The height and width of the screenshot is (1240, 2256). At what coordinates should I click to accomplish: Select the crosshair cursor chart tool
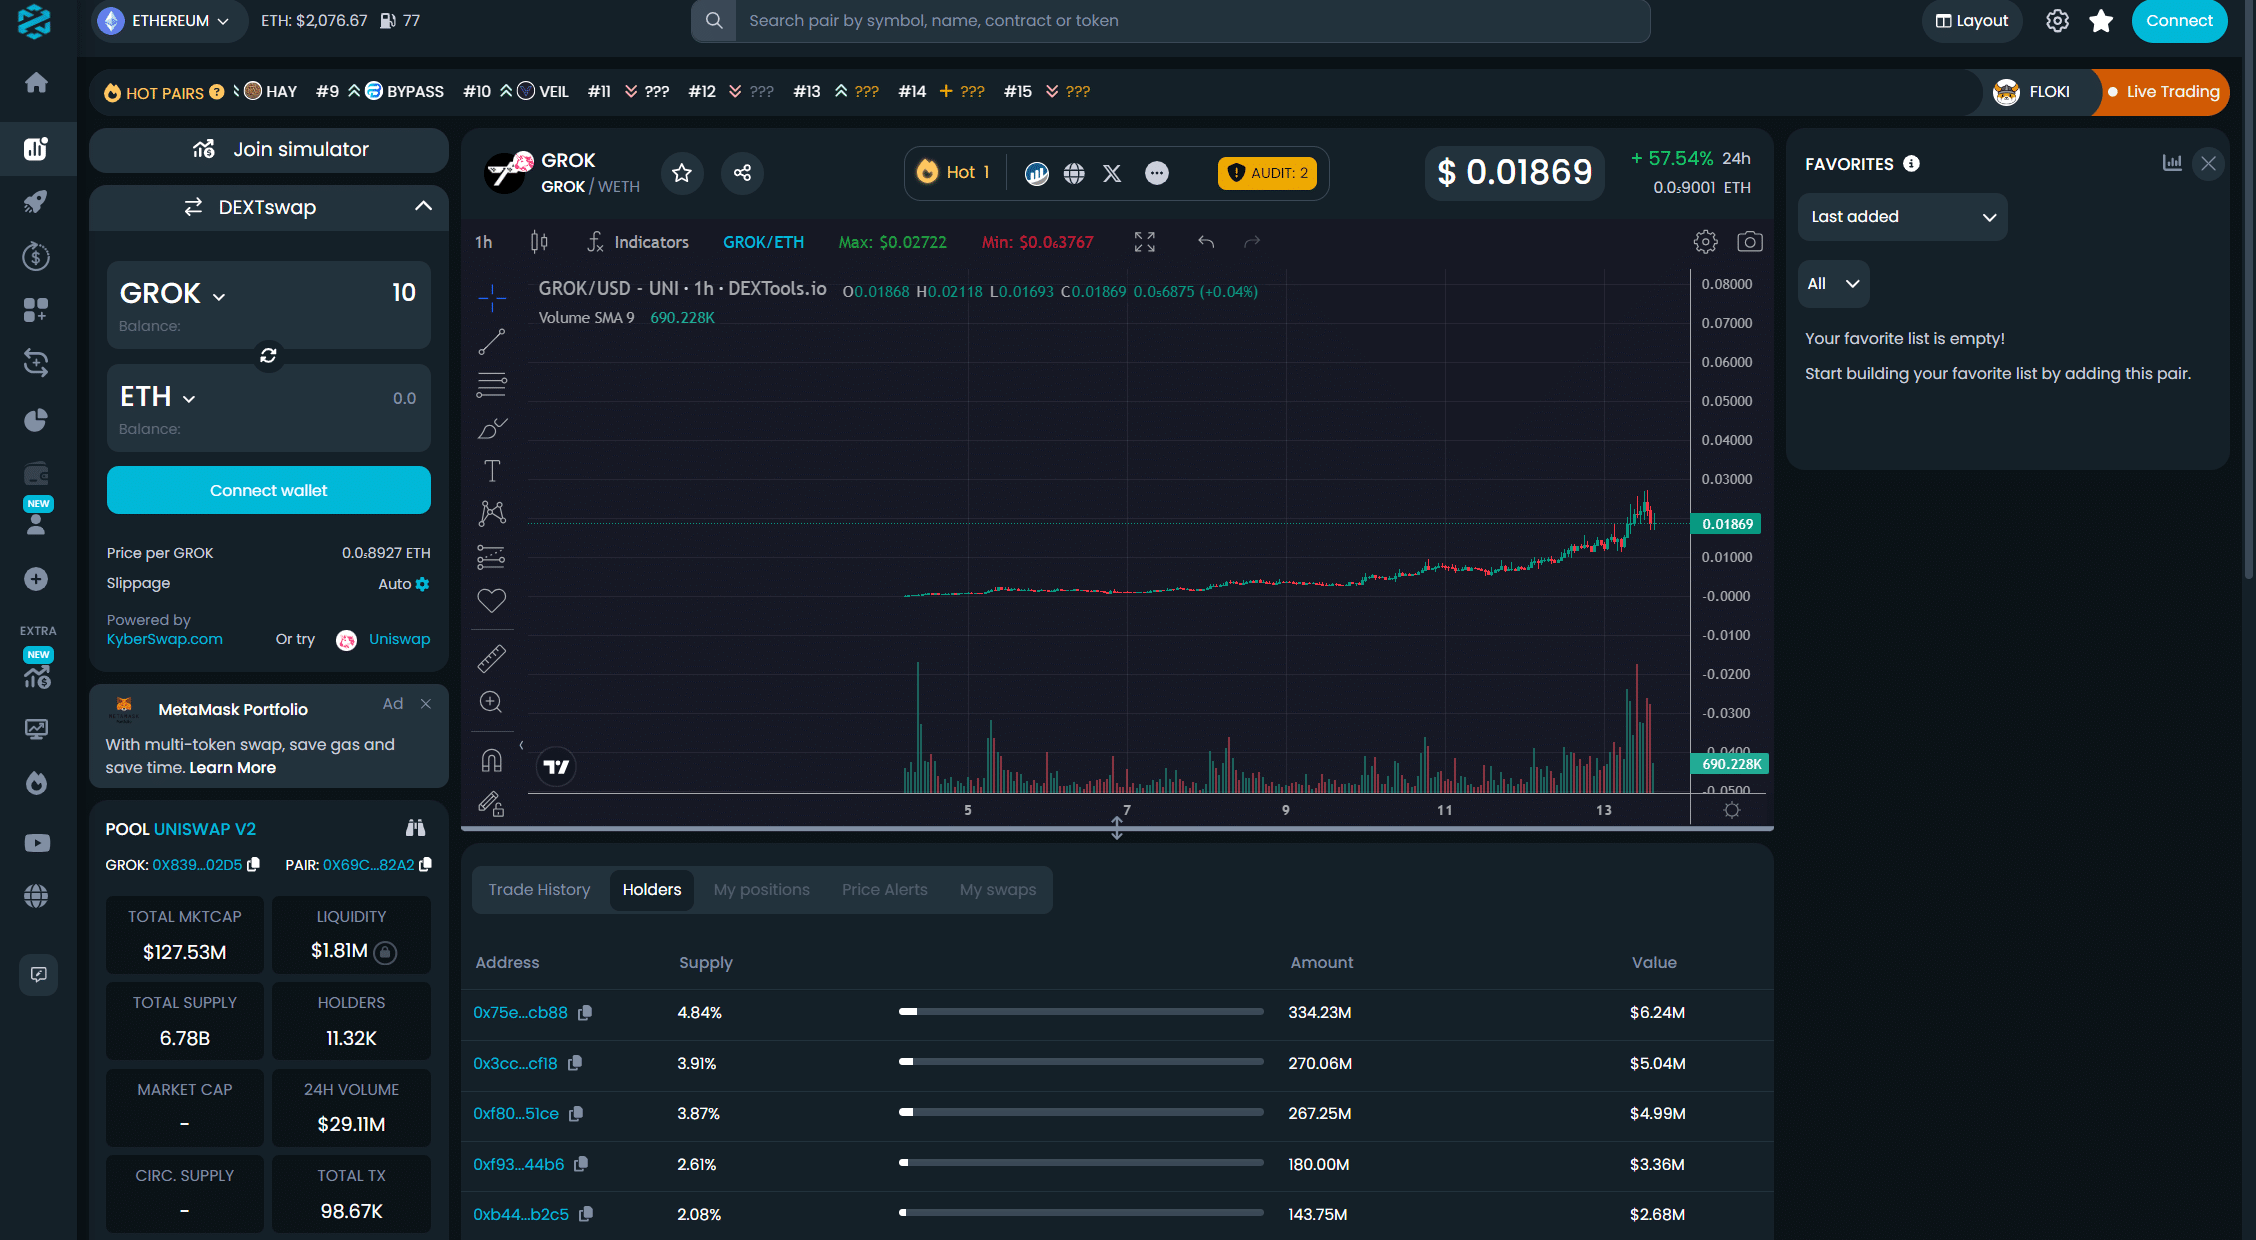[x=492, y=298]
